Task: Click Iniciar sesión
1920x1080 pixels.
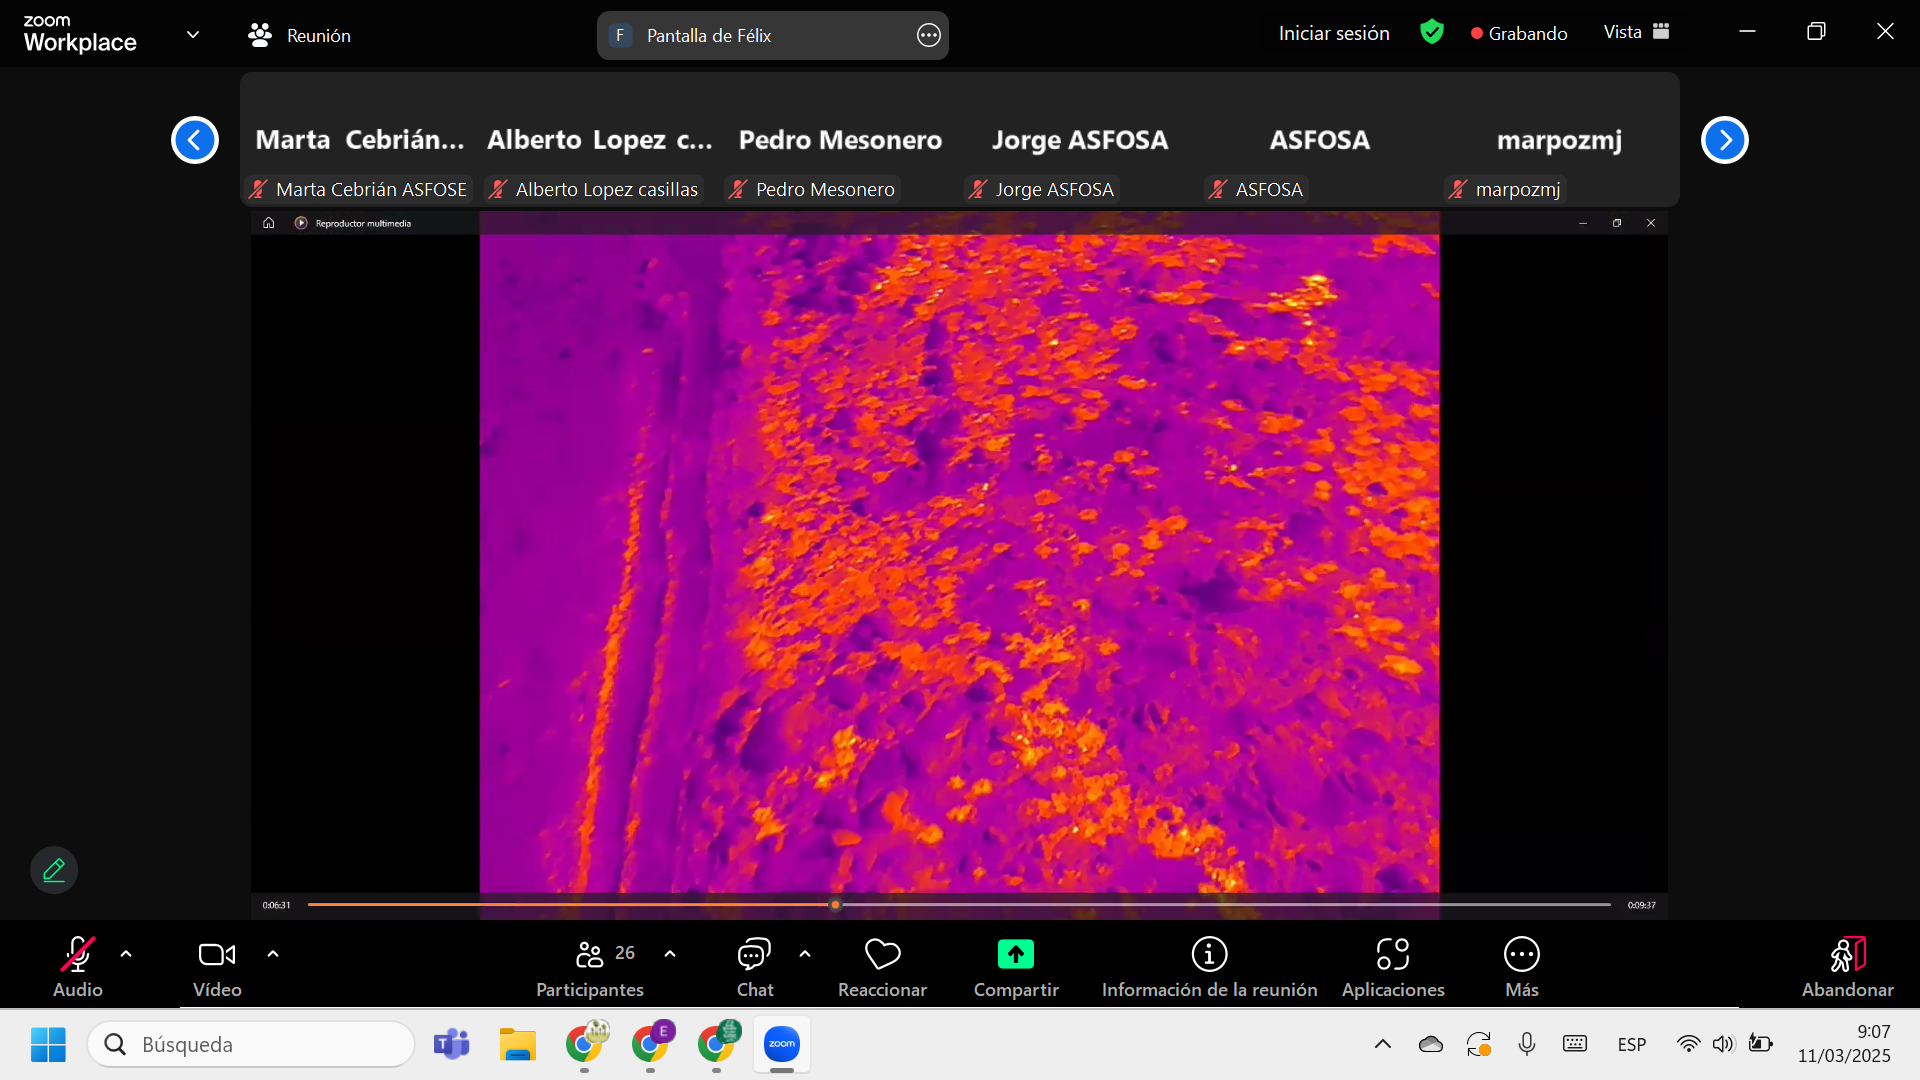Action: pyautogui.click(x=1333, y=33)
